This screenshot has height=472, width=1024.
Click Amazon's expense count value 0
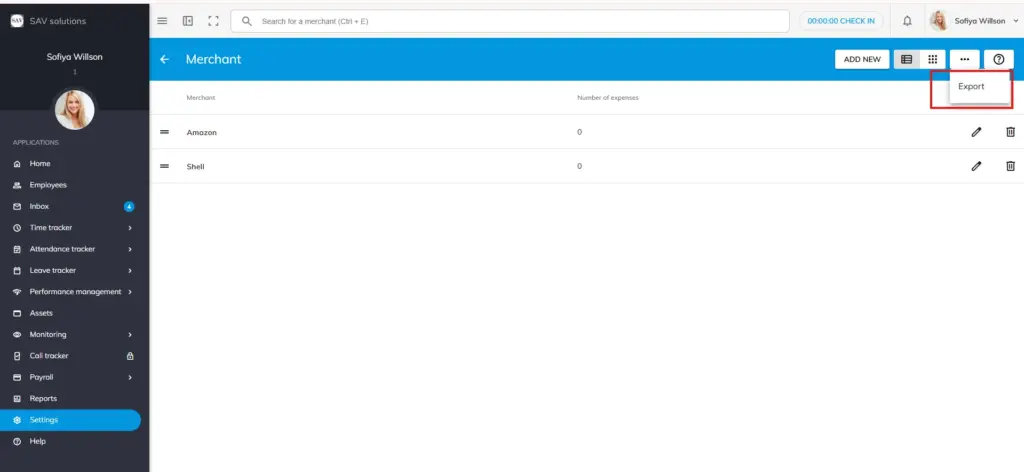579,132
